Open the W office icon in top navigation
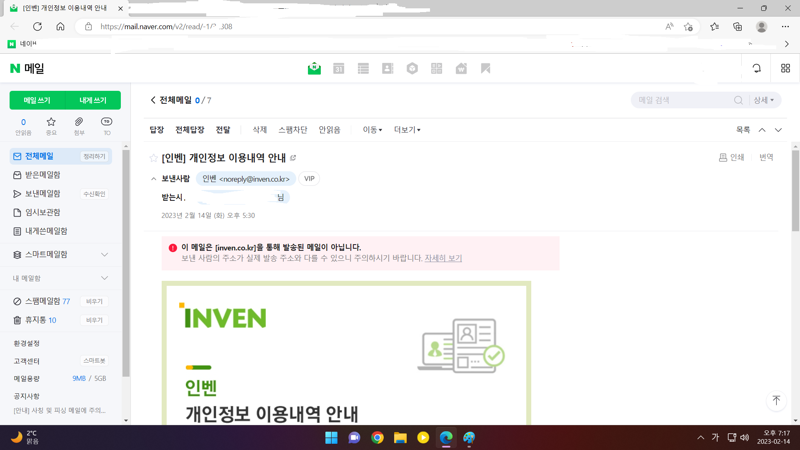This screenshot has height=450, width=800. (x=461, y=68)
